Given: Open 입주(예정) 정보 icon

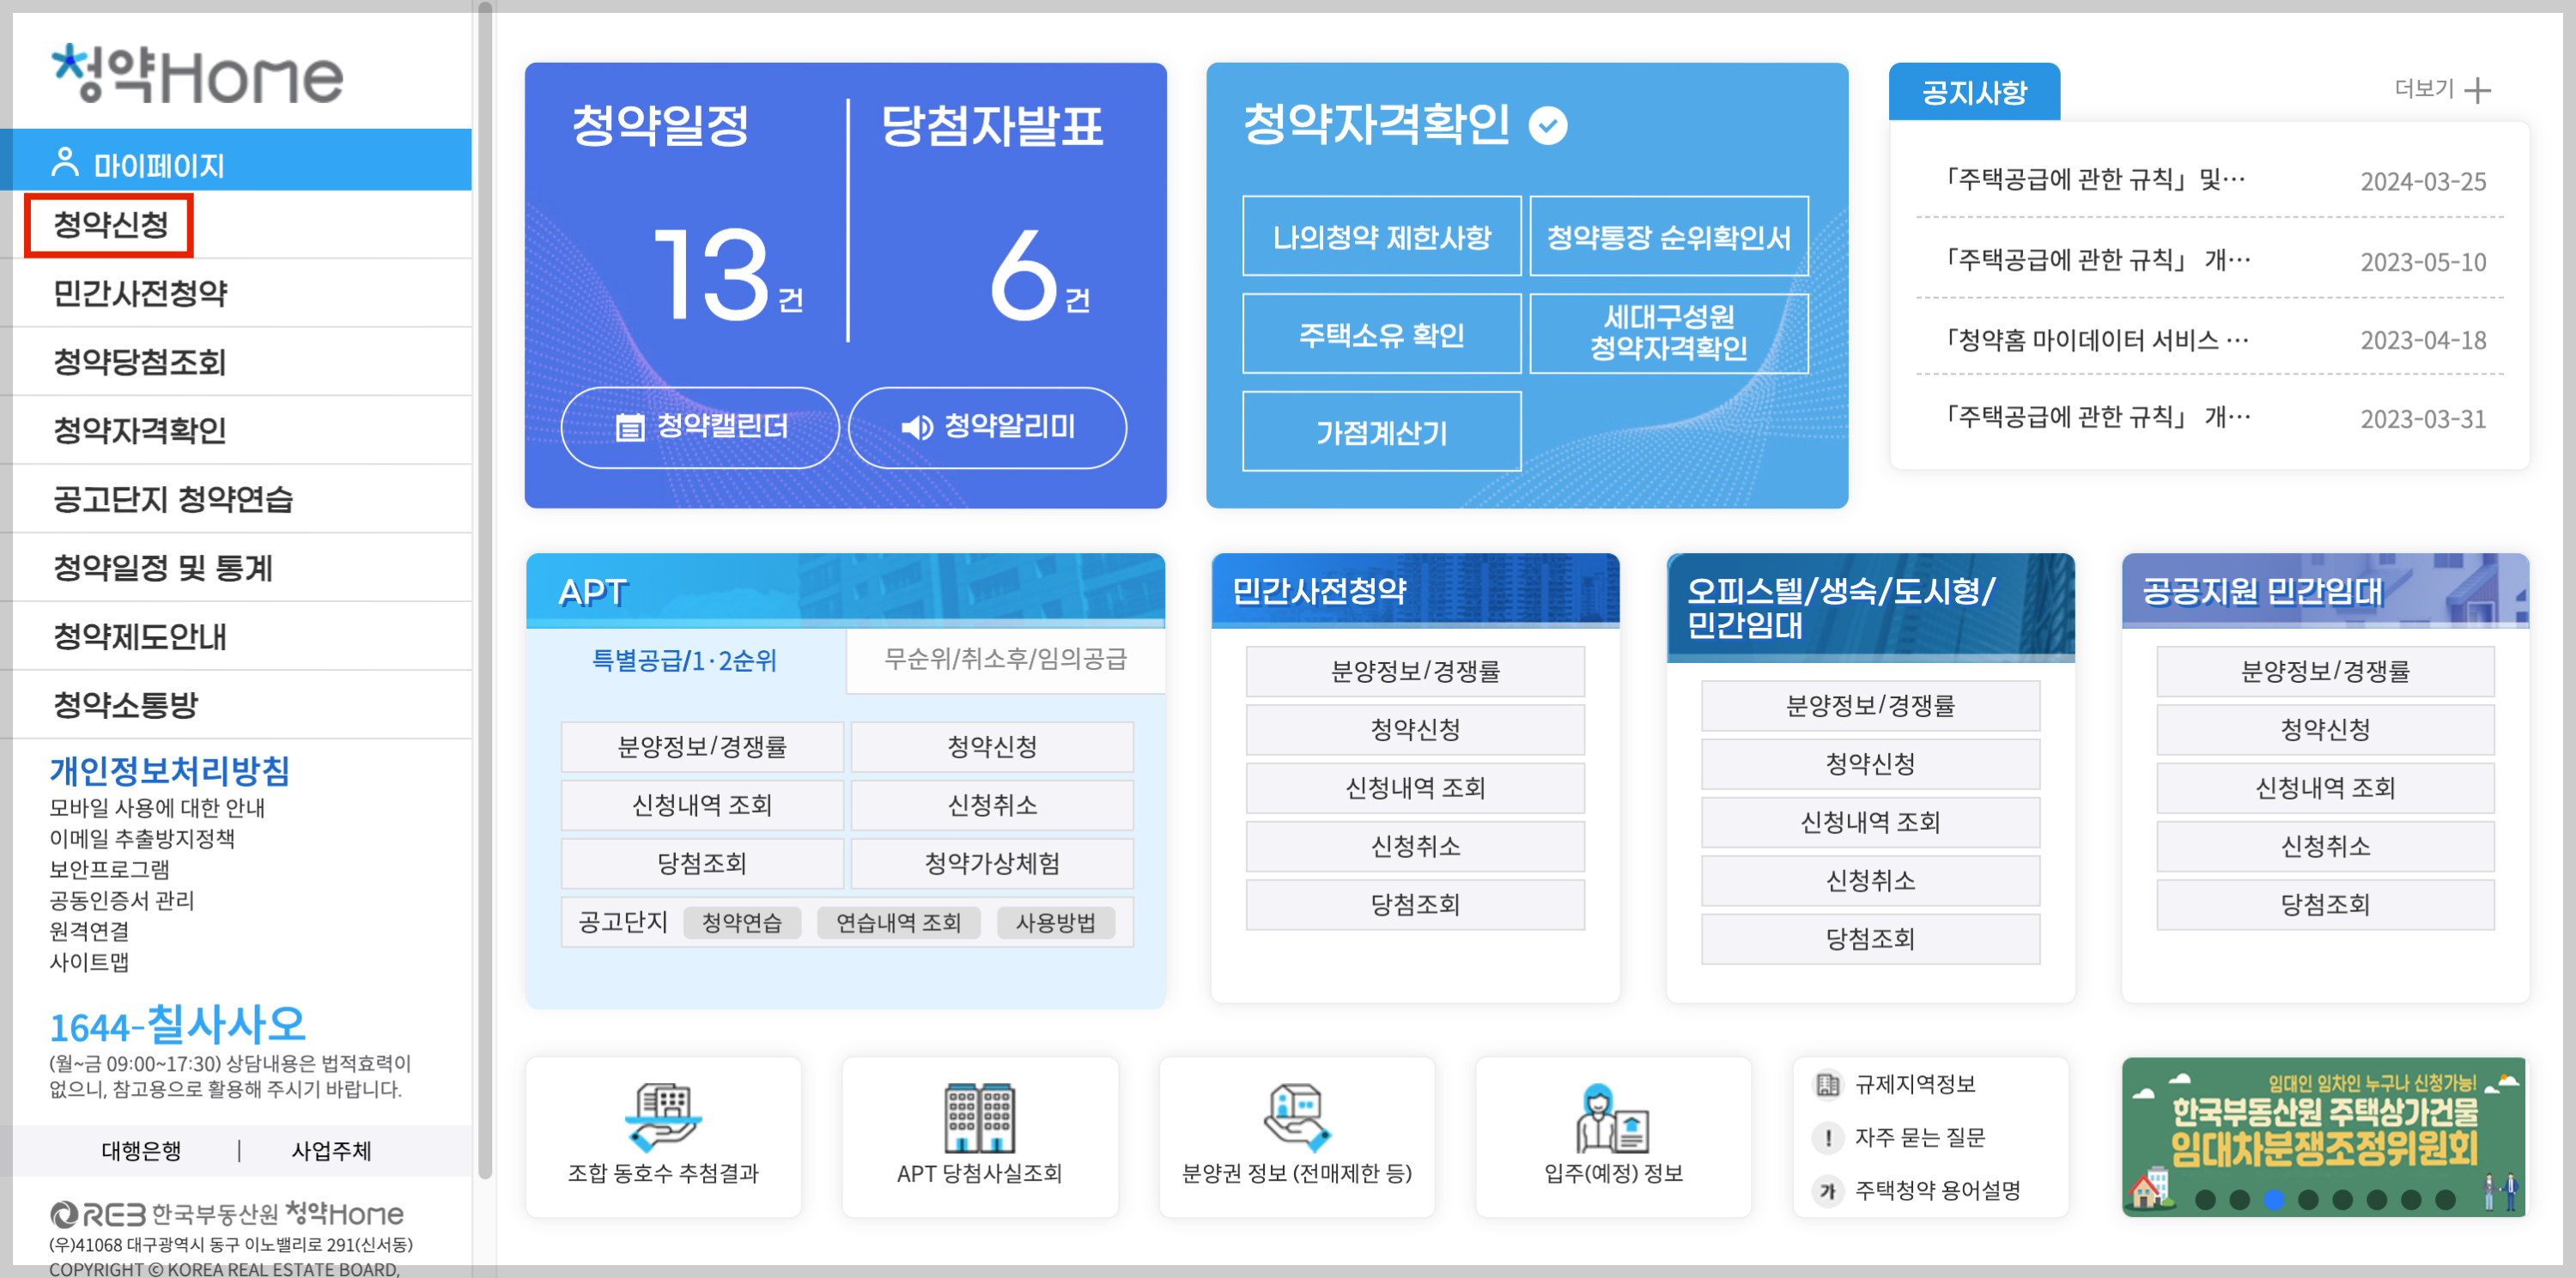Looking at the screenshot, I should pyautogui.click(x=1612, y=1118).
